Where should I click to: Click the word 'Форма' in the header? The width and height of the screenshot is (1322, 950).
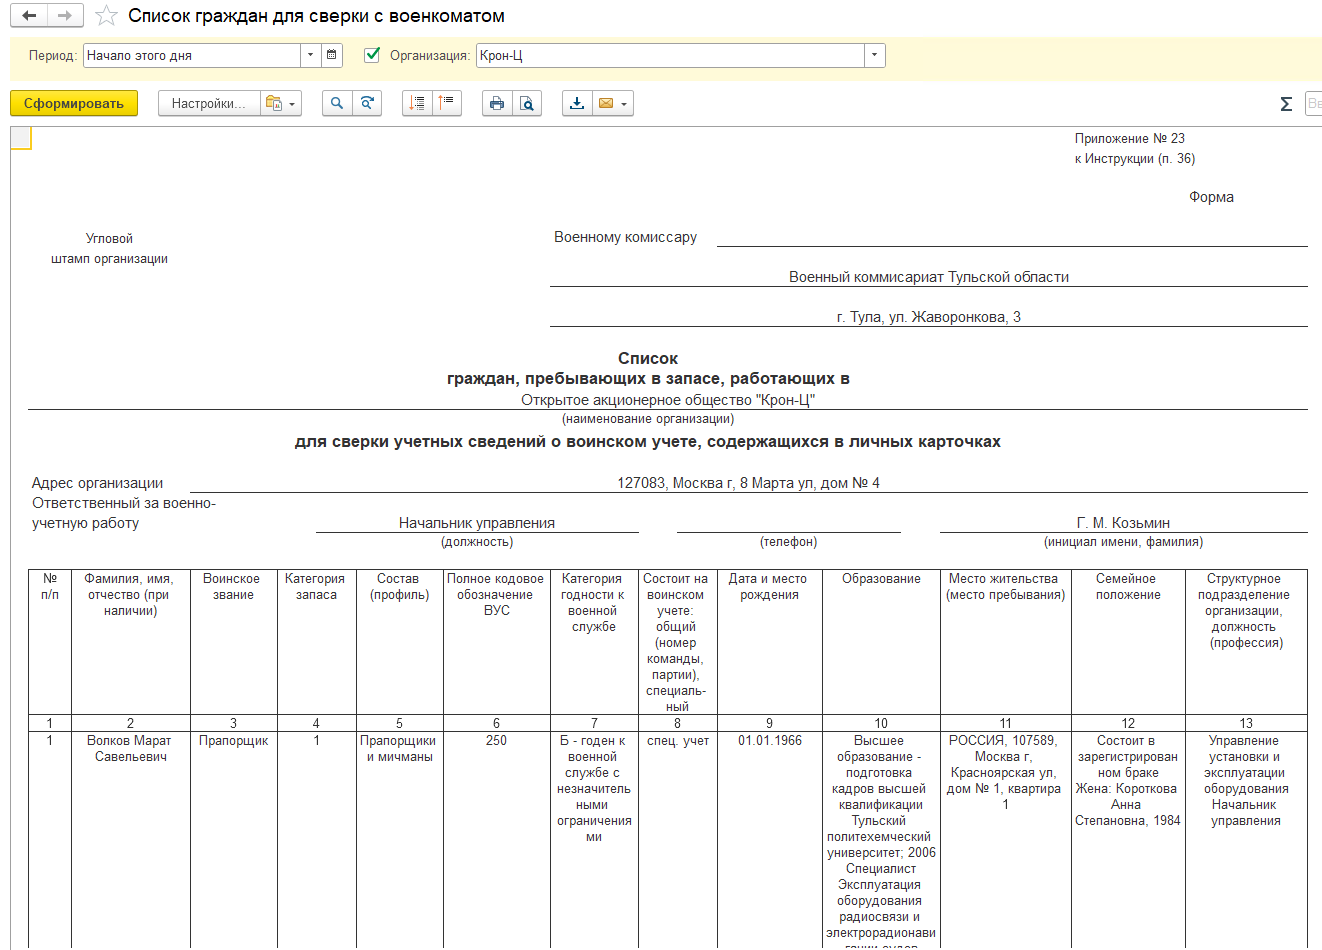pyautogui.click(x=1211, y=198)
